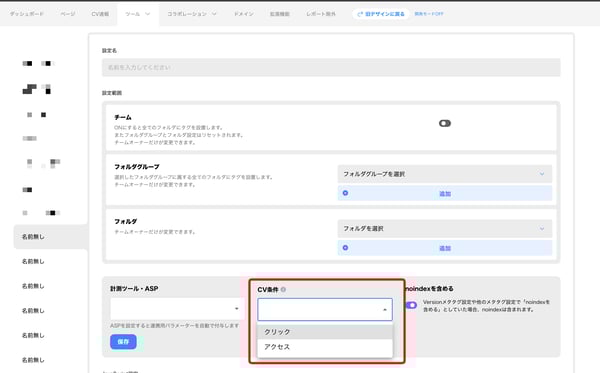Open the コラボレーション menu tab
Image resolution: width=600 pixels, height=373 pixels.
click(192, 14)
